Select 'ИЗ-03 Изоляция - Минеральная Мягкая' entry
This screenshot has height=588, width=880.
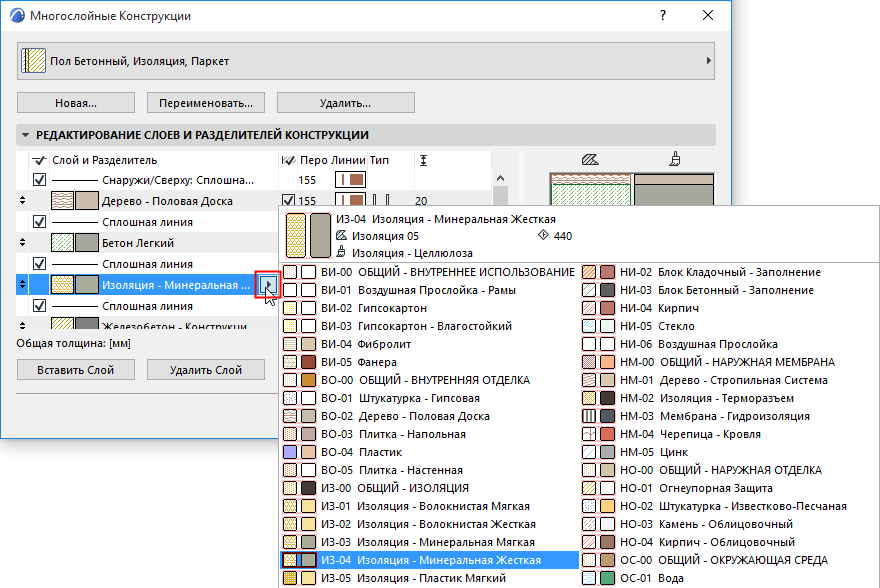[x=429, y=542]
